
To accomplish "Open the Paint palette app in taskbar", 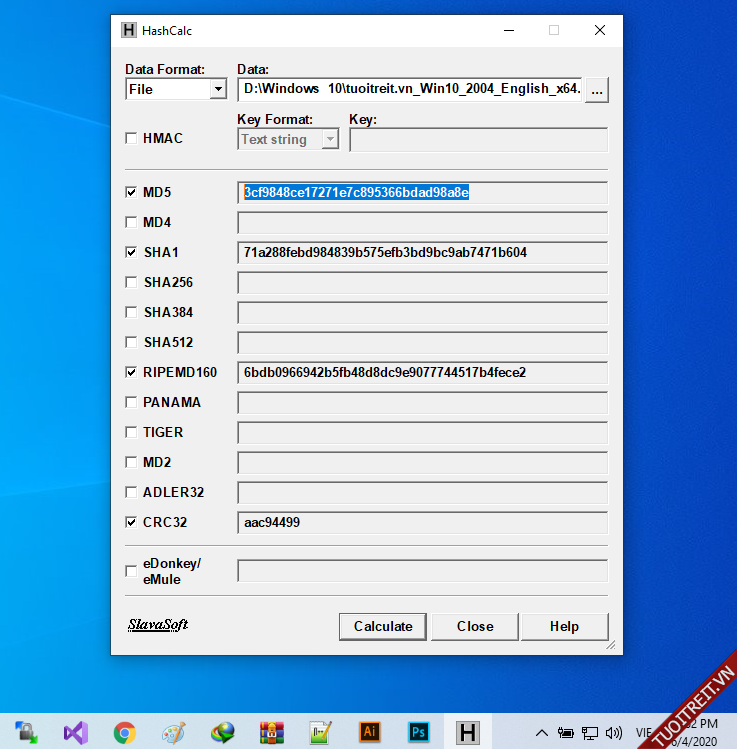I will point(174,732).
